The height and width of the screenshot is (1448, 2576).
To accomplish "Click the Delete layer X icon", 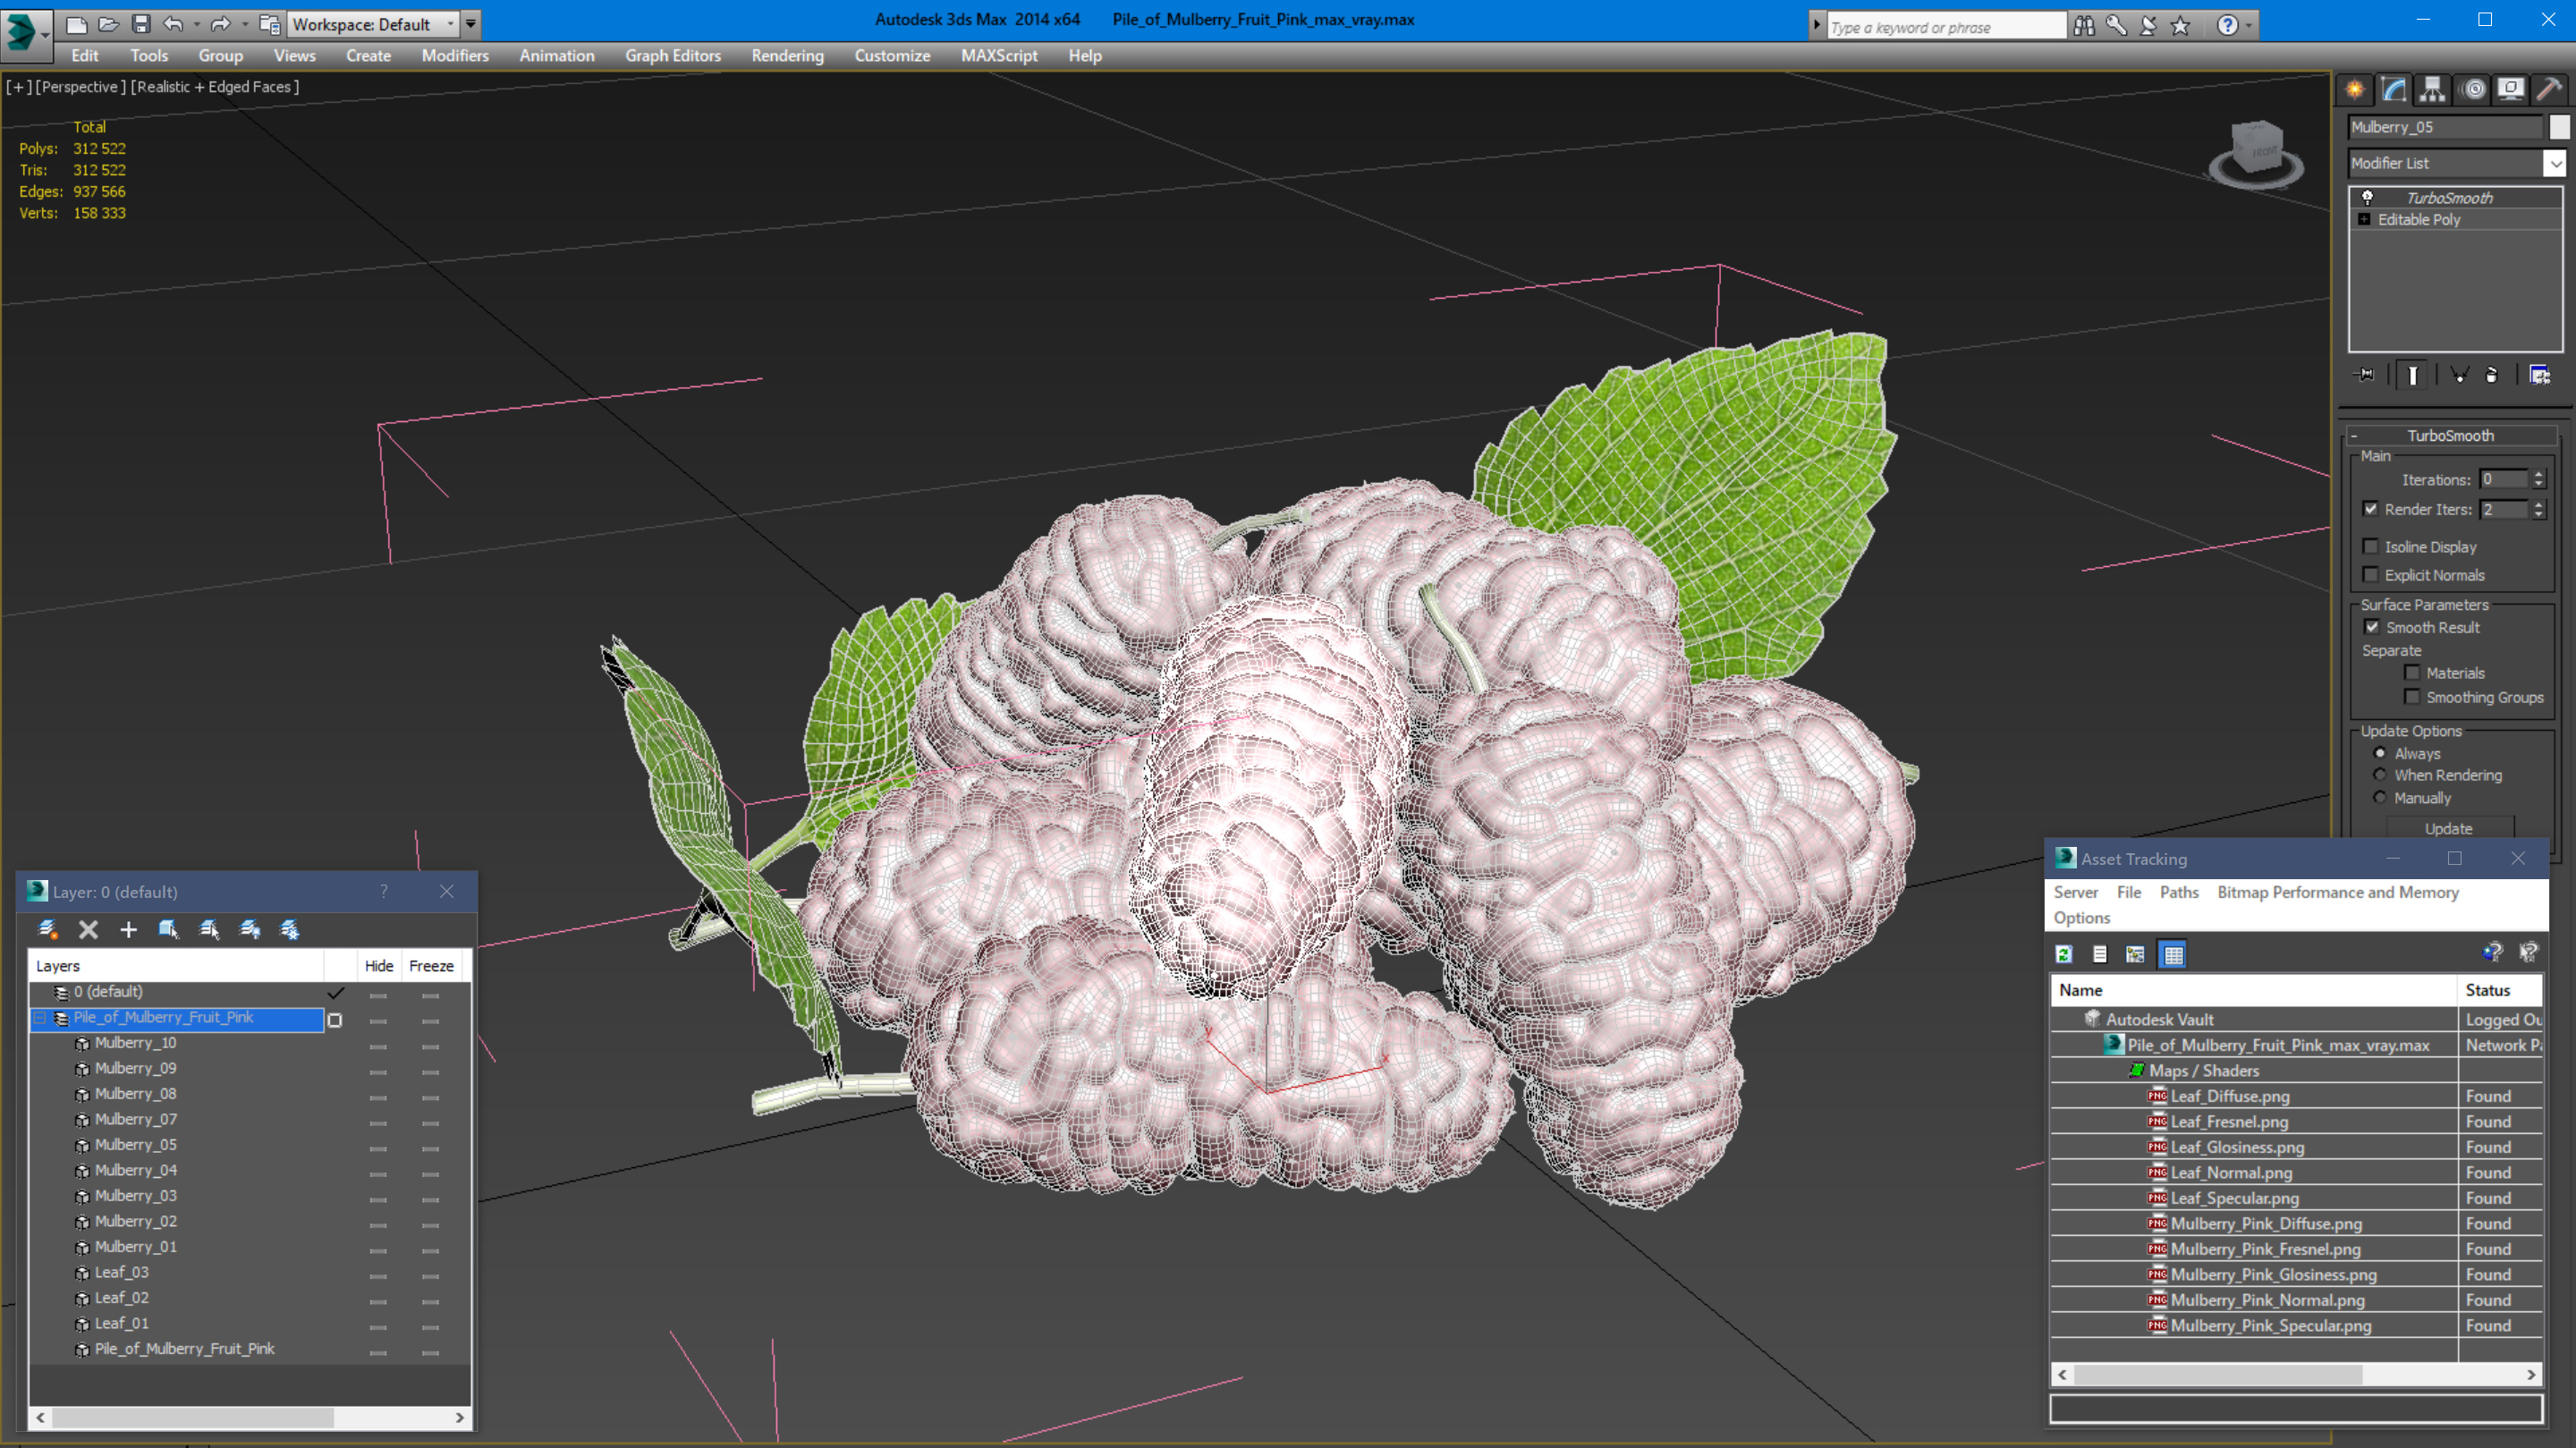I will point(88,930).
